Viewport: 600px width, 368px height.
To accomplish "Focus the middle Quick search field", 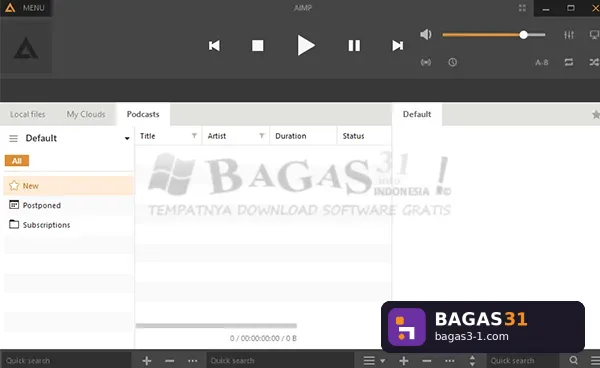I will 280,360.
